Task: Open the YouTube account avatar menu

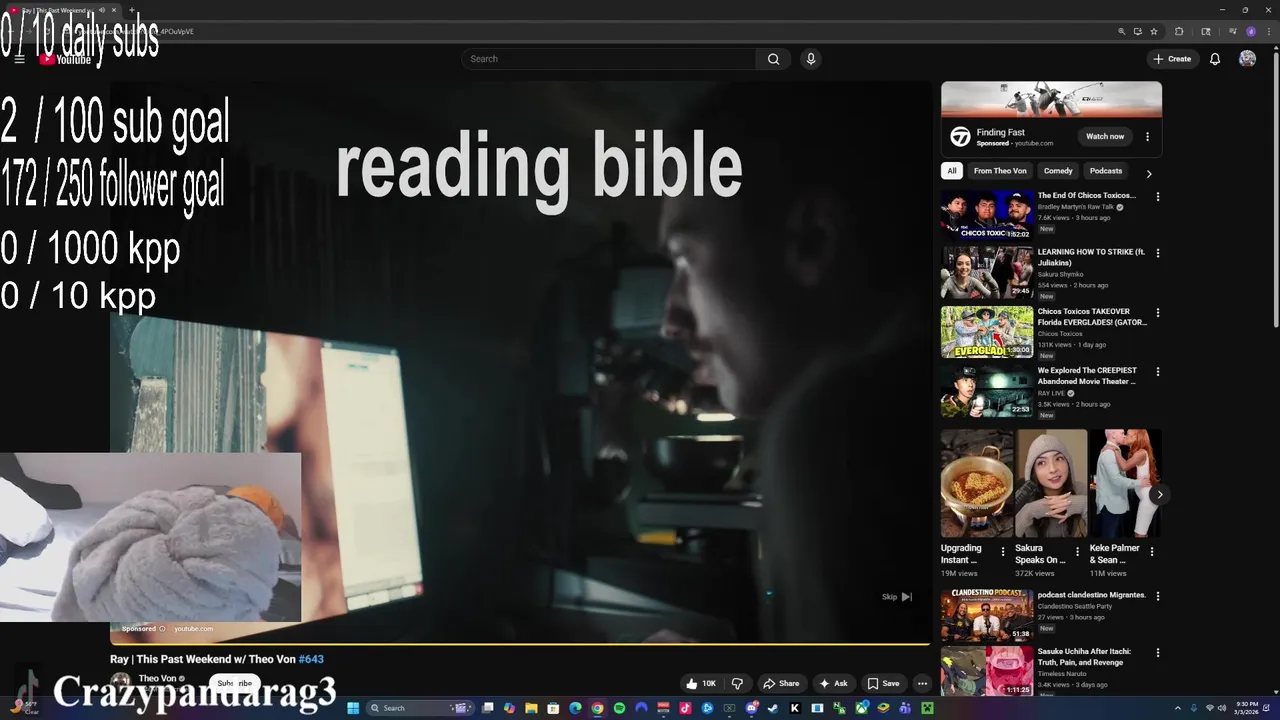Action: 1247,59
